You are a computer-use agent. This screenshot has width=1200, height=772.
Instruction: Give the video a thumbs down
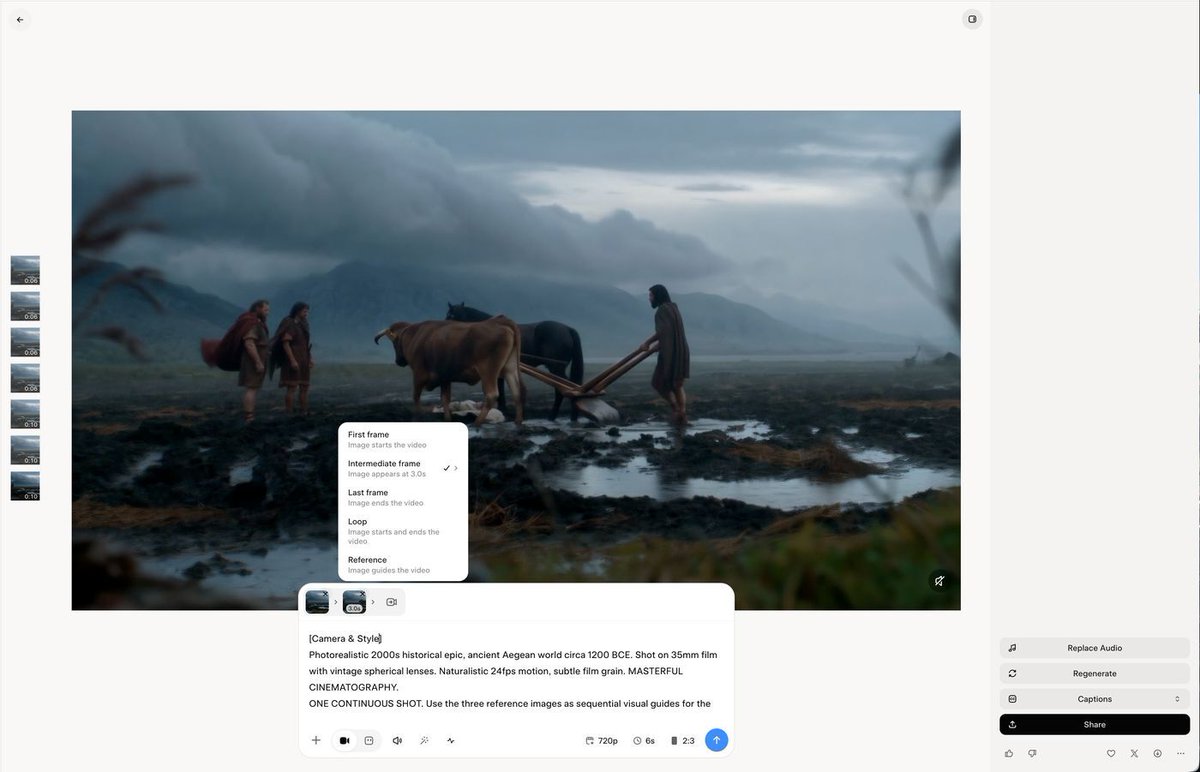[1032, 753]
